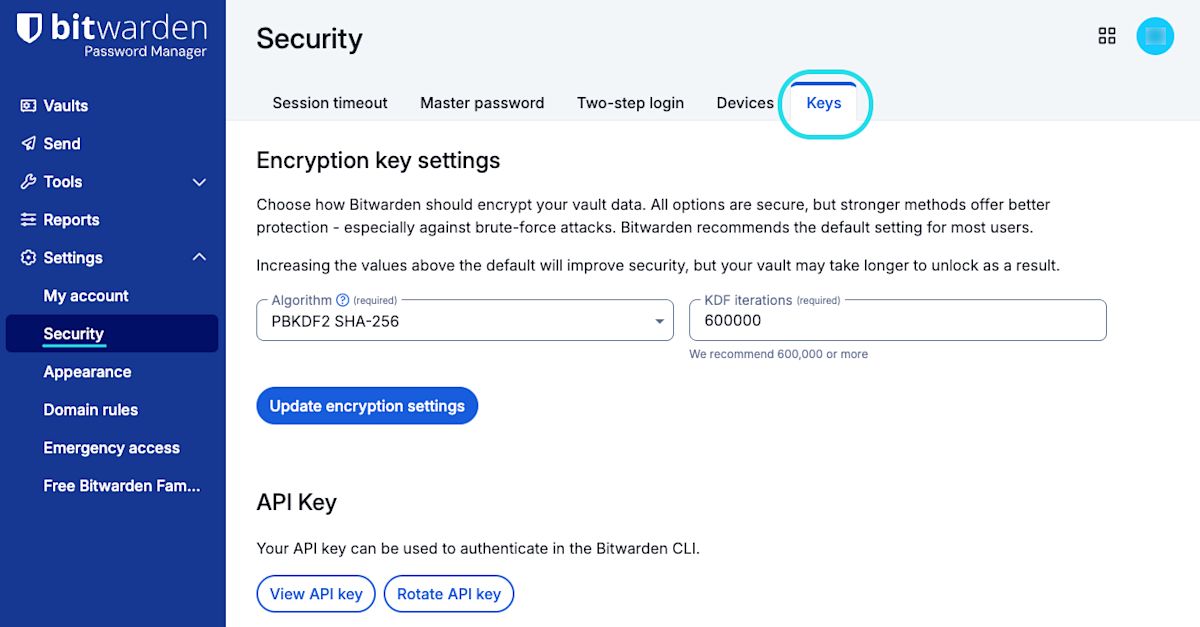This screenshot has width=1200, height=627.
Task: Open Emergency access settings
Action: pyautogui.click(x=111, y=447)
